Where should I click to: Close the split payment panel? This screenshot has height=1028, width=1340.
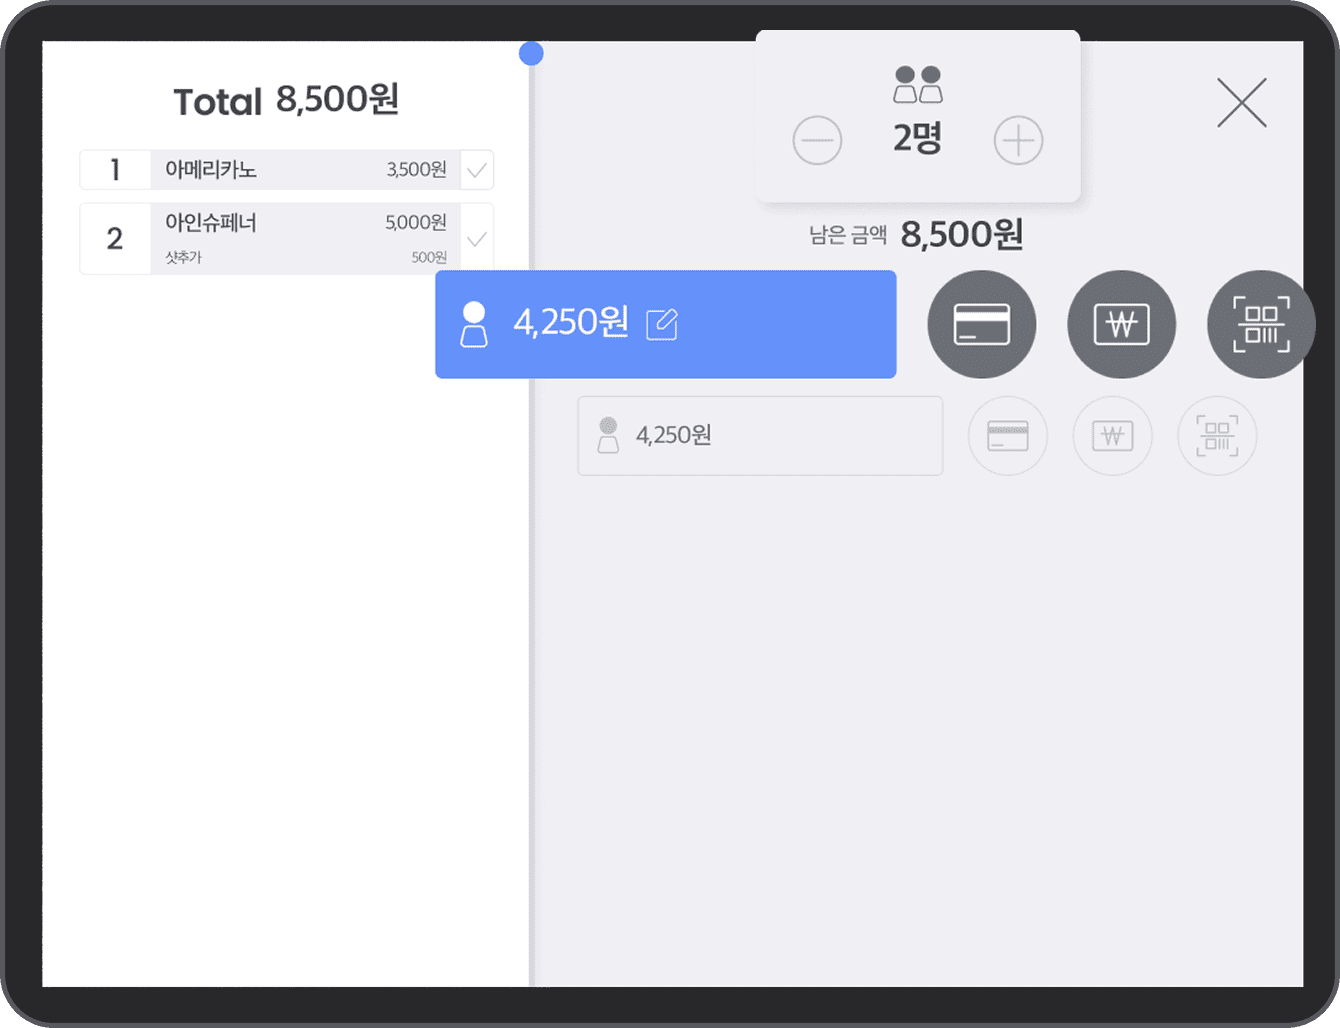pyautogui.click(x=1242, y=103)
